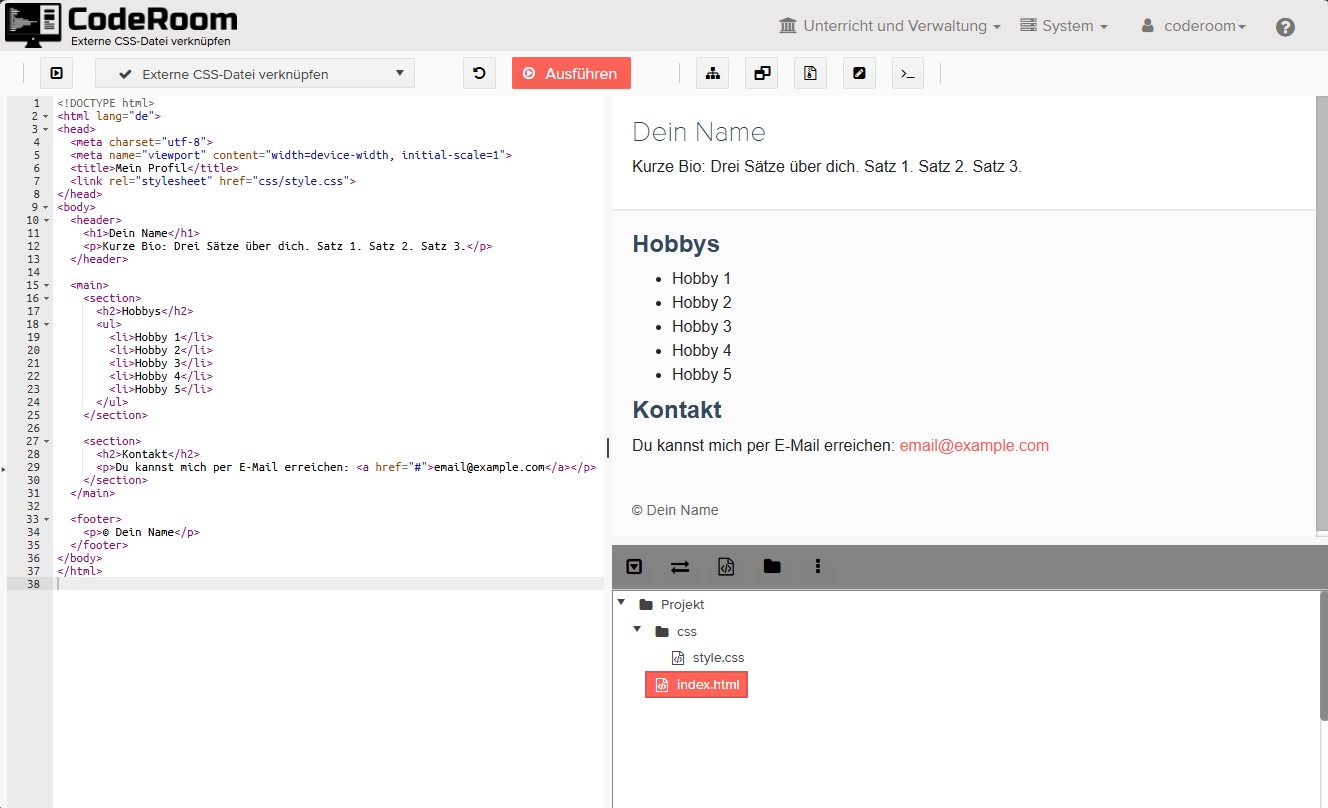Open the 'Externe CSS-Datei verknüpfen' task dropdown

tap(254, 73)
